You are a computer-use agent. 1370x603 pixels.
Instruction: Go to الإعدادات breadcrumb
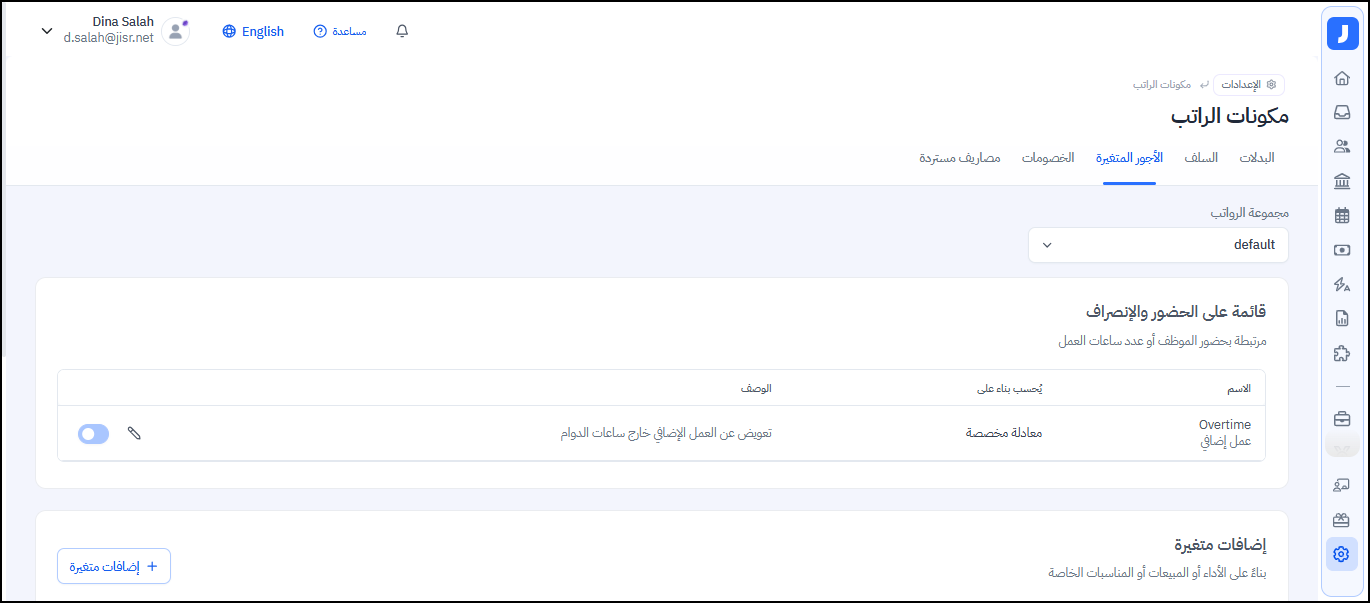point(1249,85)
